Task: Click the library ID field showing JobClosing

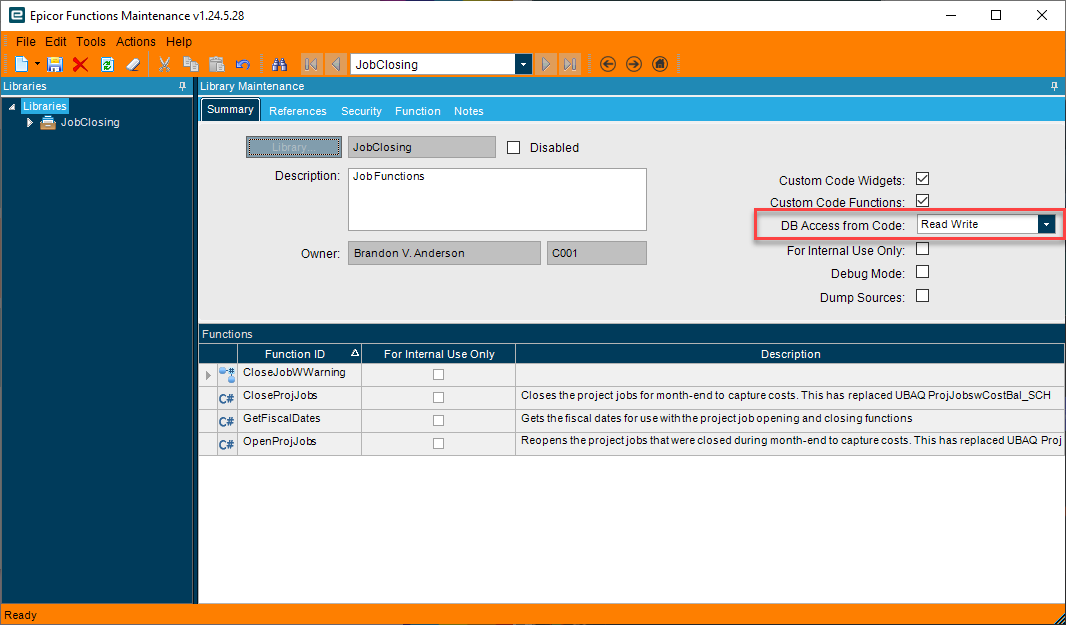Action: (422, 147)
